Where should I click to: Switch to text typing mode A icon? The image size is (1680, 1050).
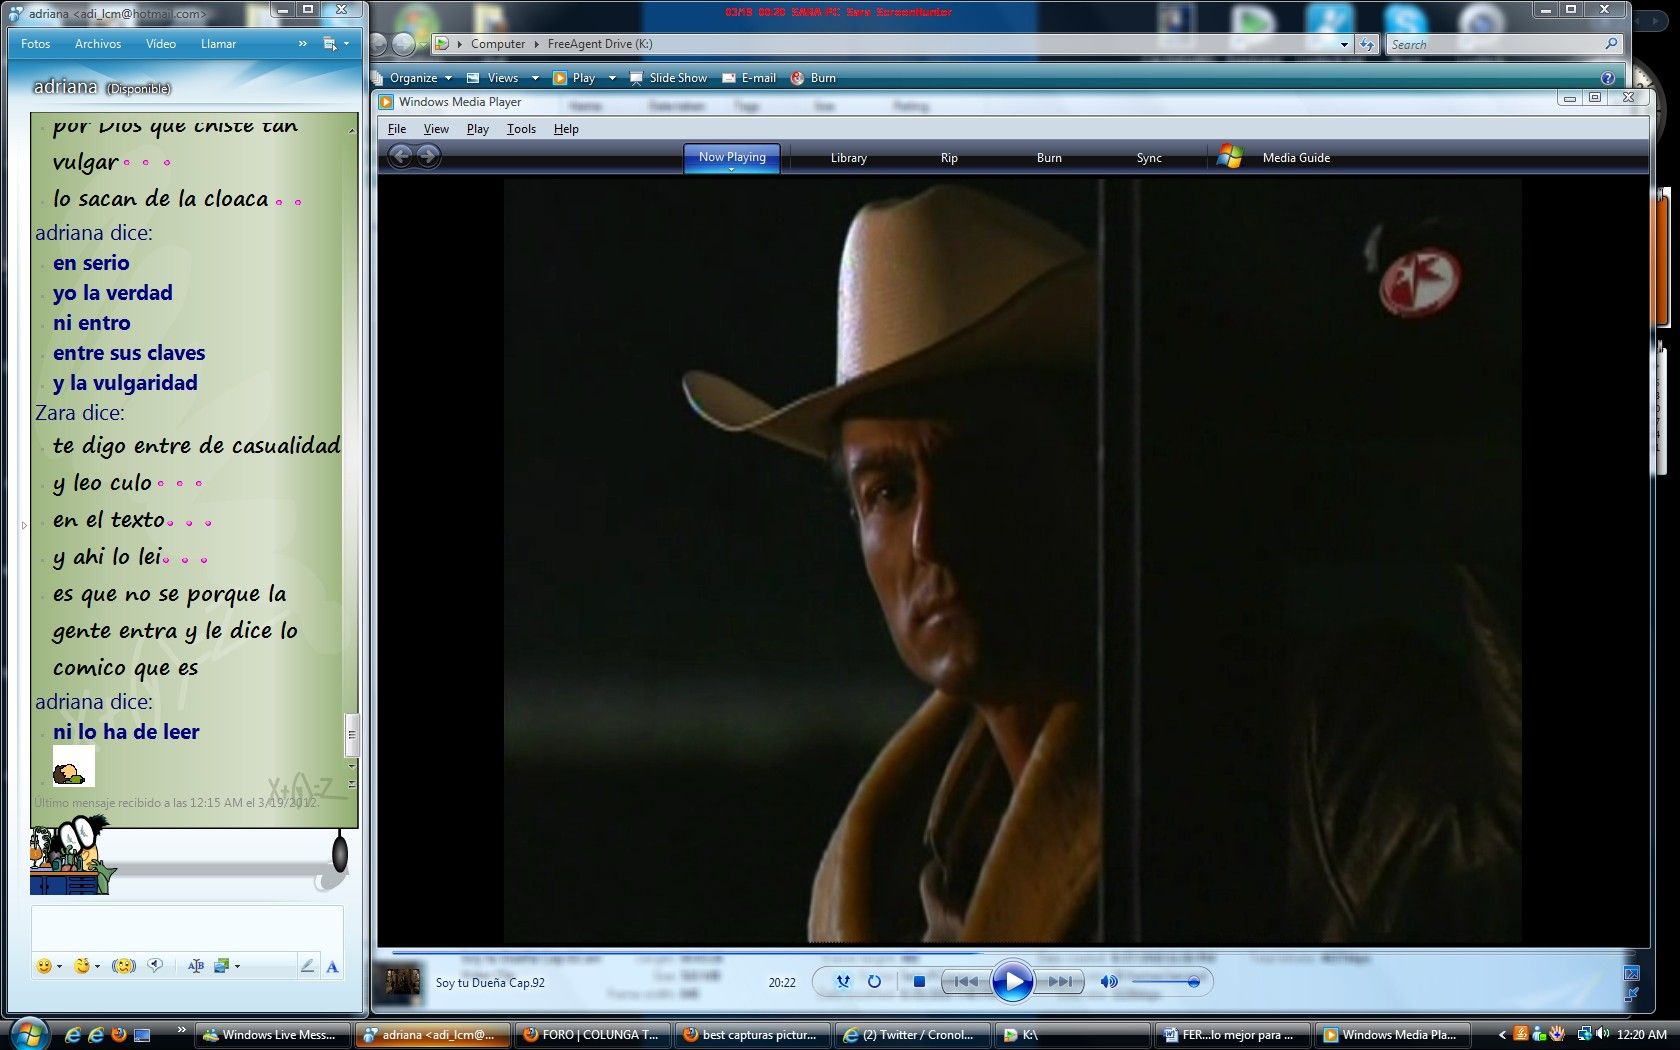[x=332, y=966]
